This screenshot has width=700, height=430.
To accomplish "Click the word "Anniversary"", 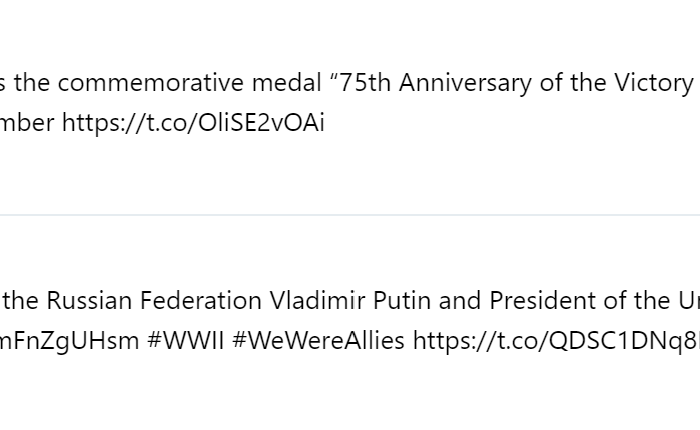I will [465, 83].
